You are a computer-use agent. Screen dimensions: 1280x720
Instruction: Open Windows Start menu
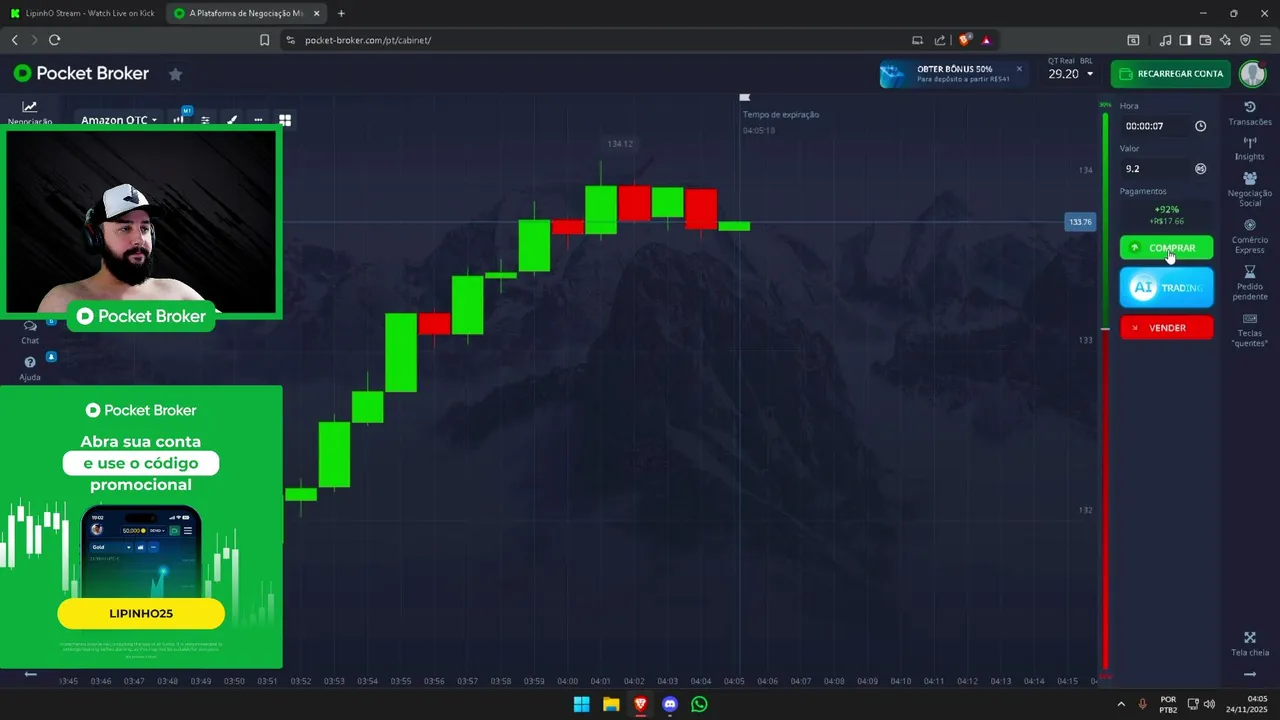tap(581, 704)
